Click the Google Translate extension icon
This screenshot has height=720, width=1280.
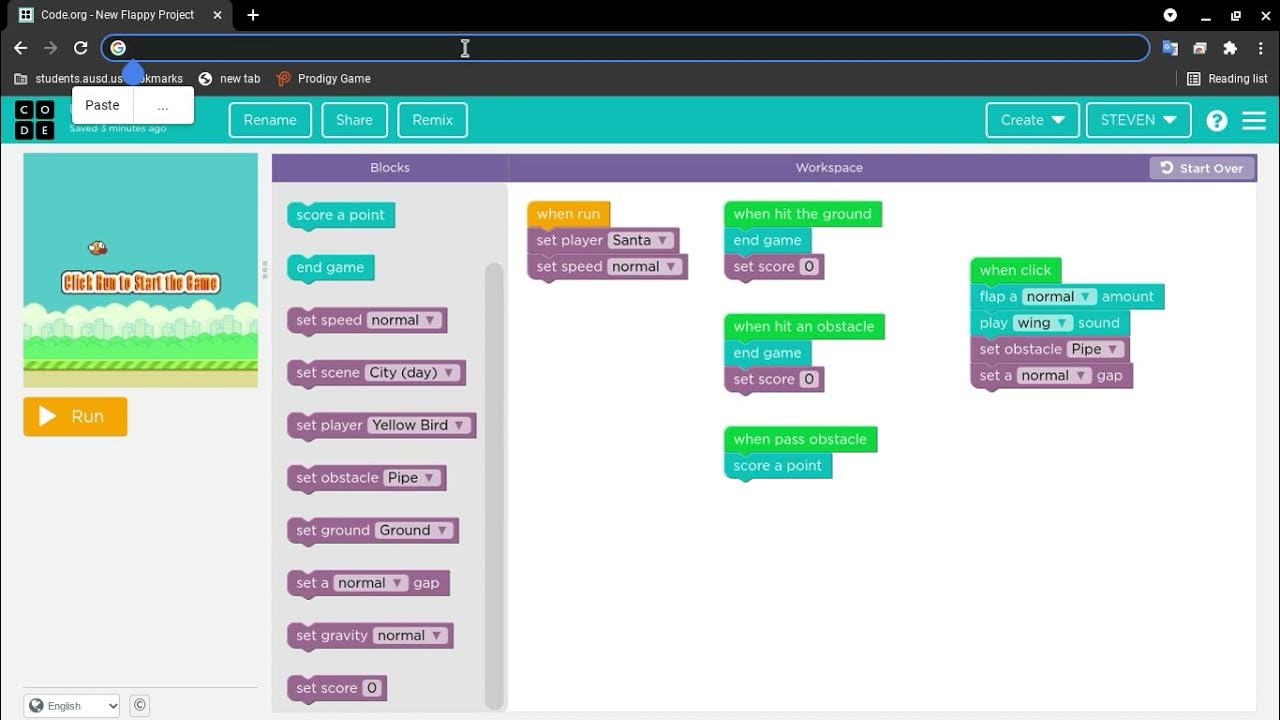click(x=1170, y=48)
